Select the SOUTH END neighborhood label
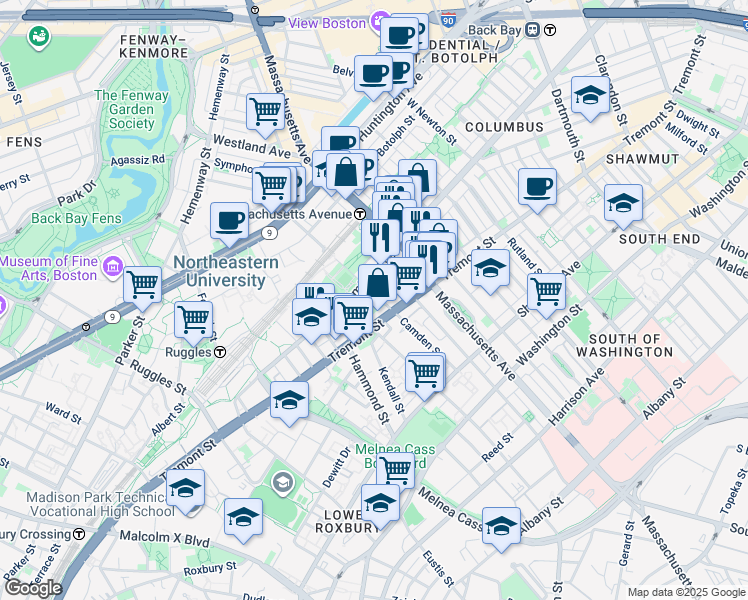Image resolution: width=748 pixels, height=600 pixels. (x=659, y=238)
